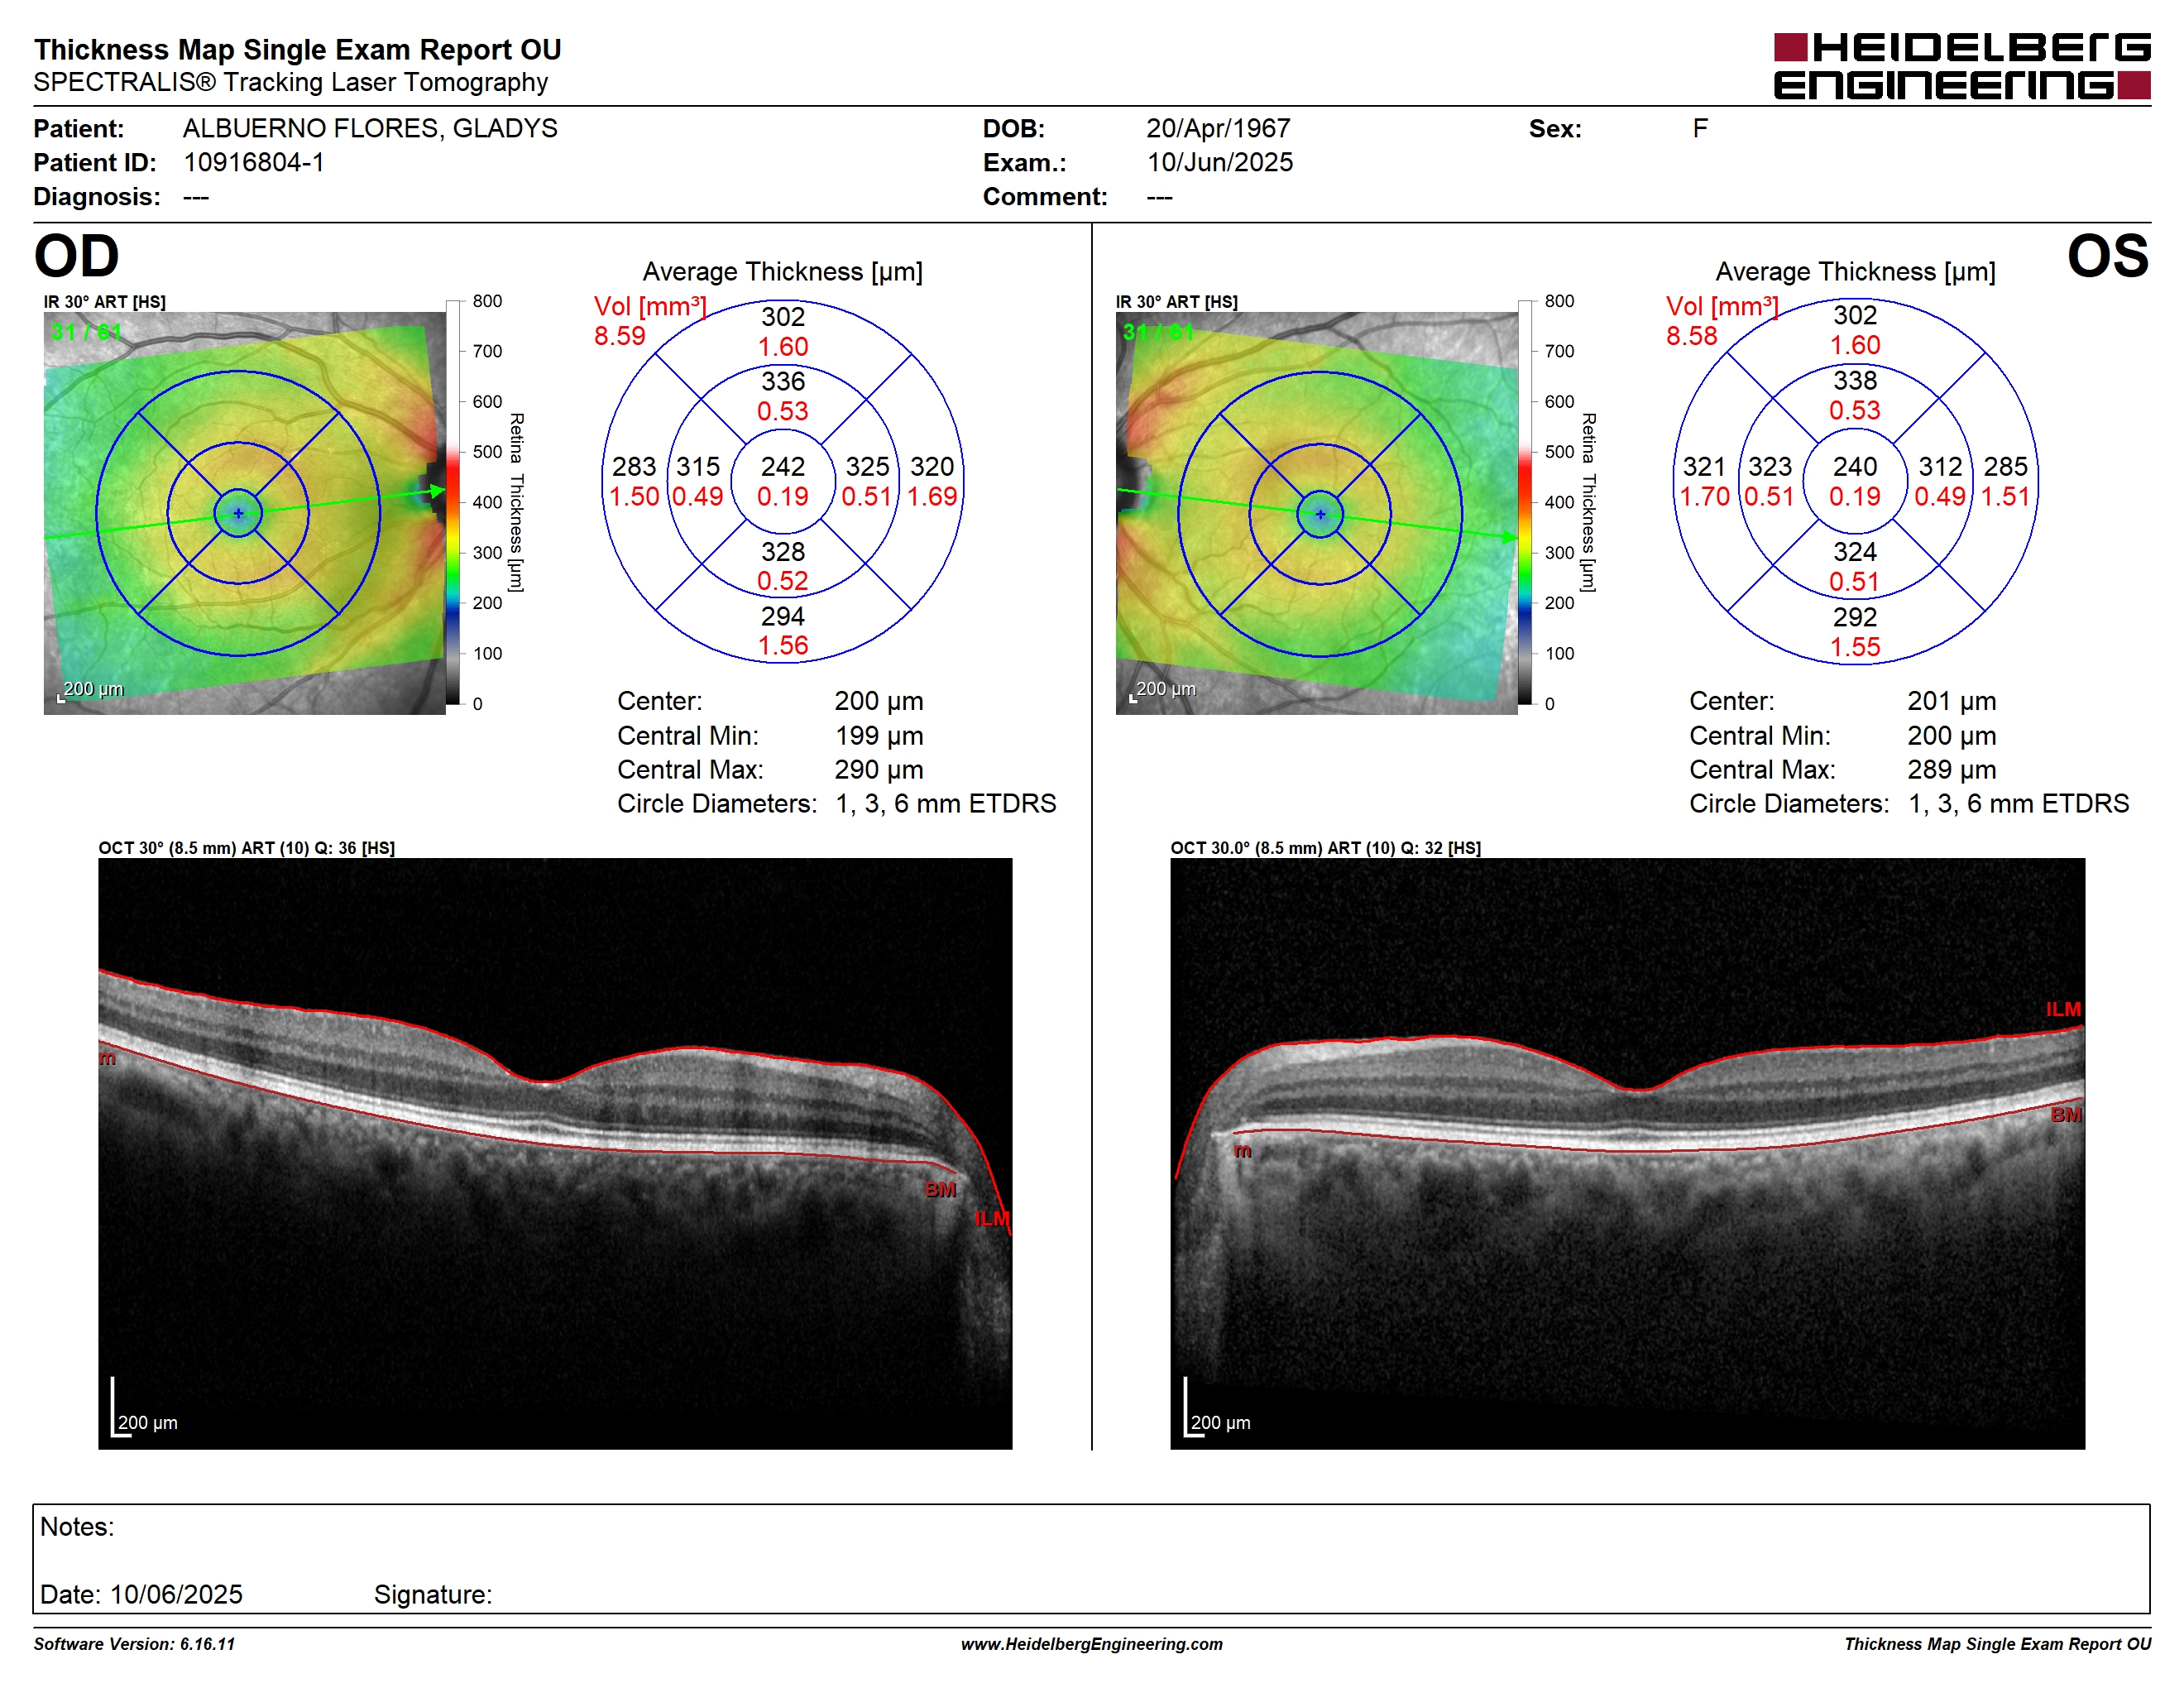Click OD center subfield thickness 242
The height and width of the screenshot is (1688, 2184).
point(783,467)
